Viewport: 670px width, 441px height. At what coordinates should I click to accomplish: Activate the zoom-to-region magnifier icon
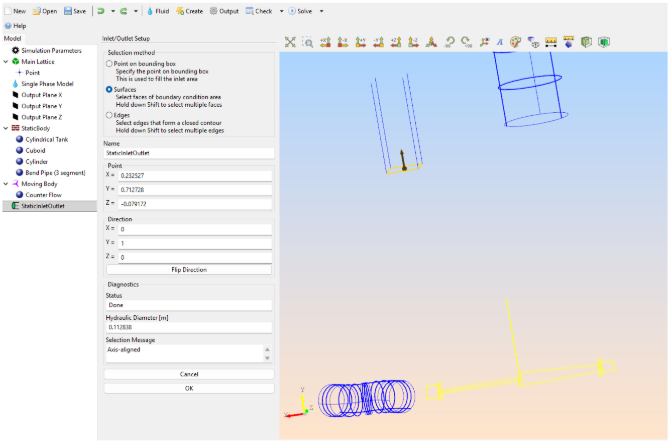click(x=308, y=43)
